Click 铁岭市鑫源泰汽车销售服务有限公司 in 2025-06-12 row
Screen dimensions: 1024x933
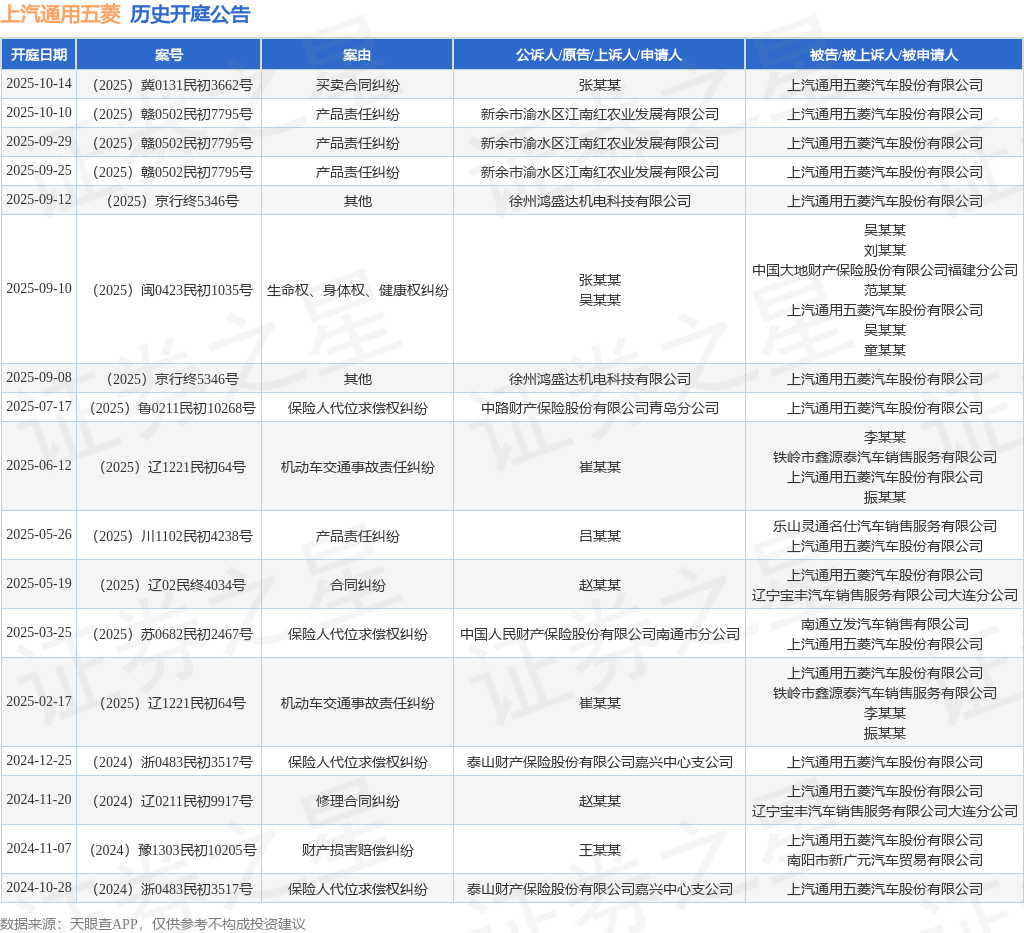pos(884,457)
